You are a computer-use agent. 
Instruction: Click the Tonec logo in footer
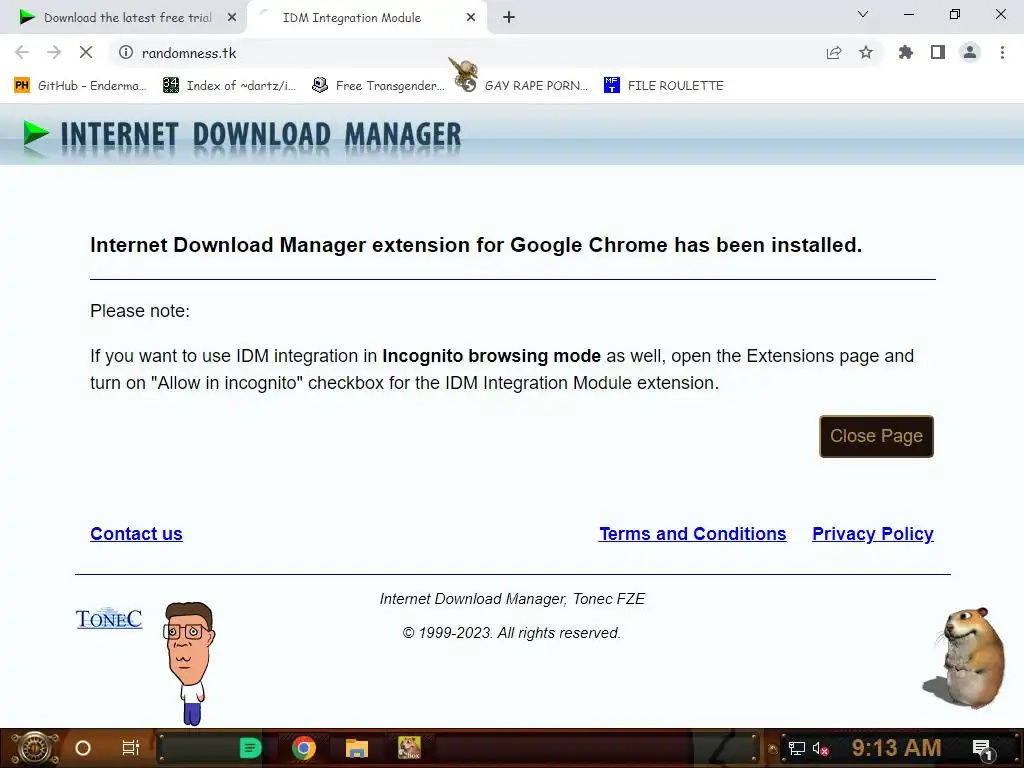109,618
